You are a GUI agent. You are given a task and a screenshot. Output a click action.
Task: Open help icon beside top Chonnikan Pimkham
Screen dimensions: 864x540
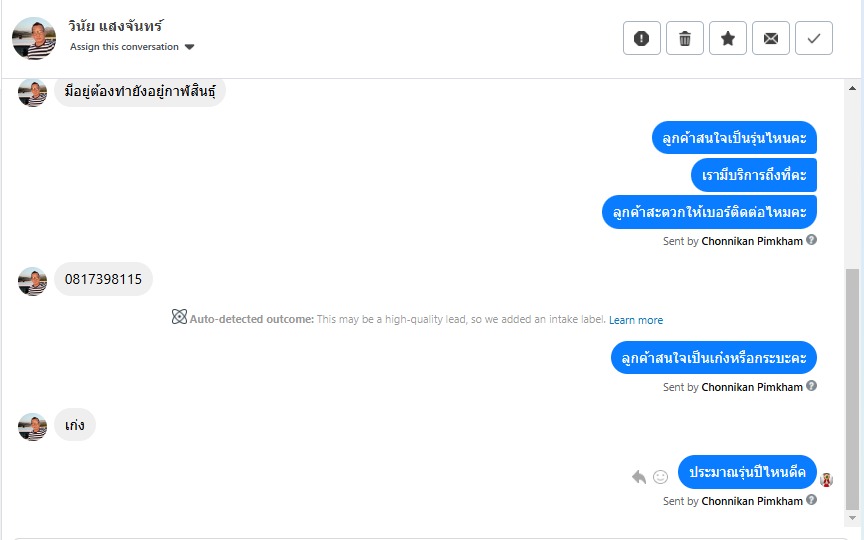(811, 240)
